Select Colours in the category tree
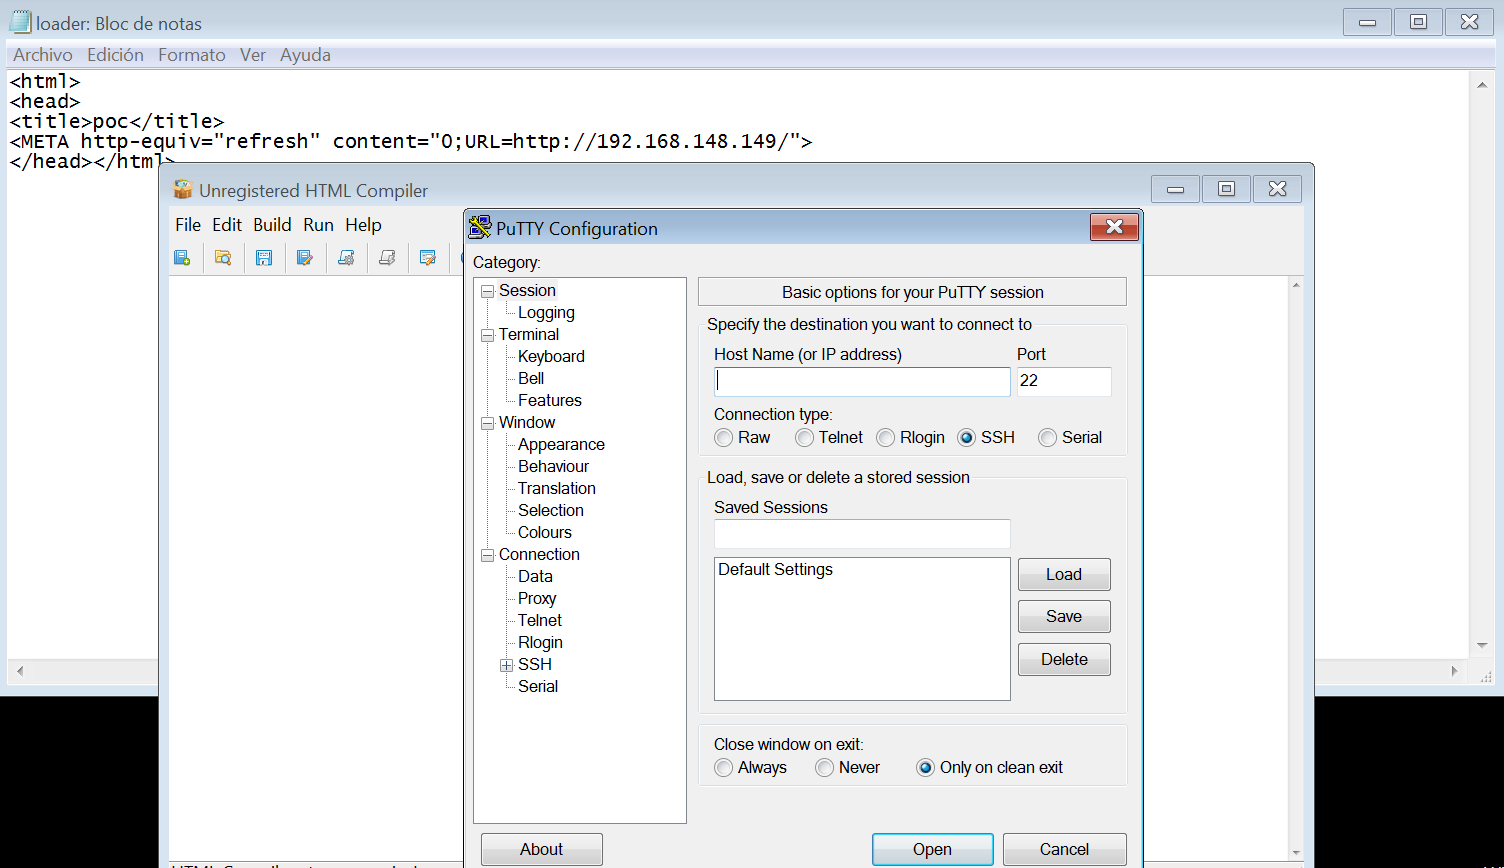Viewport: 1504px width, 868px height. (x=544, y=533)
